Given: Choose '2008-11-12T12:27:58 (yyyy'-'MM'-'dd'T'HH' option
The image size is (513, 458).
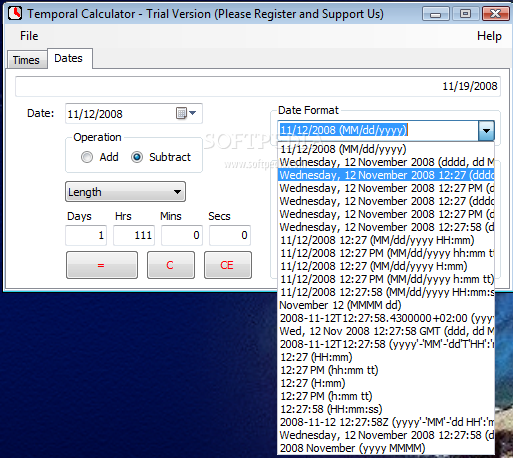Looking at the screenshot, I should pos(386,344).
